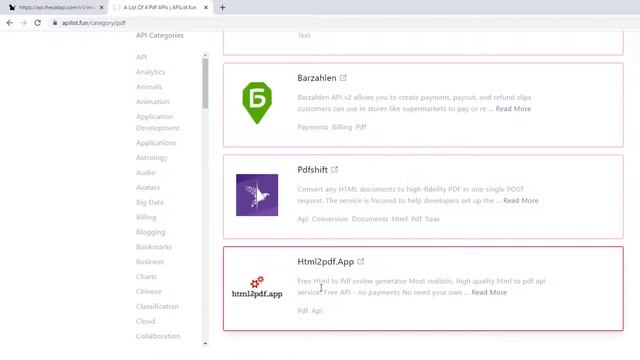Select Chinese category
Image resolution: width=640 pixels, height=360 pixels.
coord(149,291)
